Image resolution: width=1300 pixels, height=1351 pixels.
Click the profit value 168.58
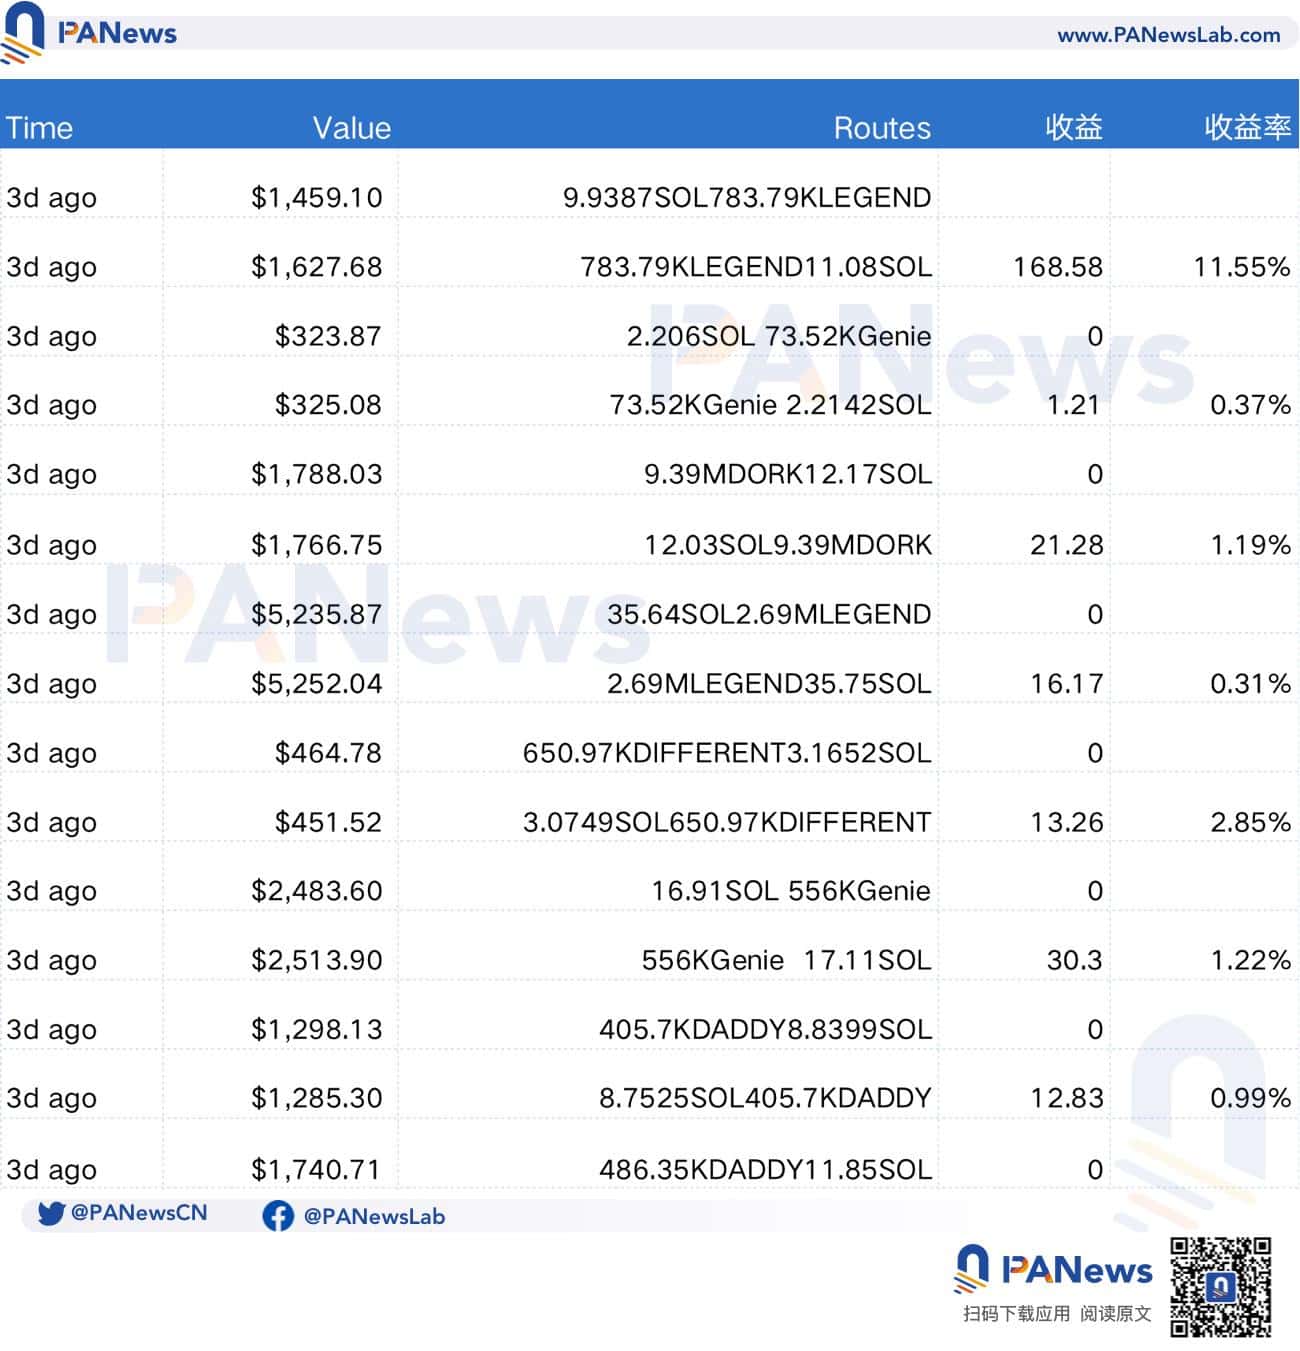1058,267
